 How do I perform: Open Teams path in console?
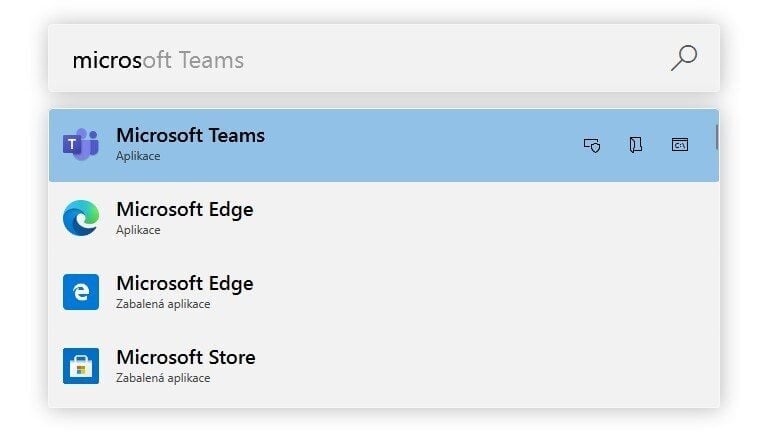(x=680, y=145)
